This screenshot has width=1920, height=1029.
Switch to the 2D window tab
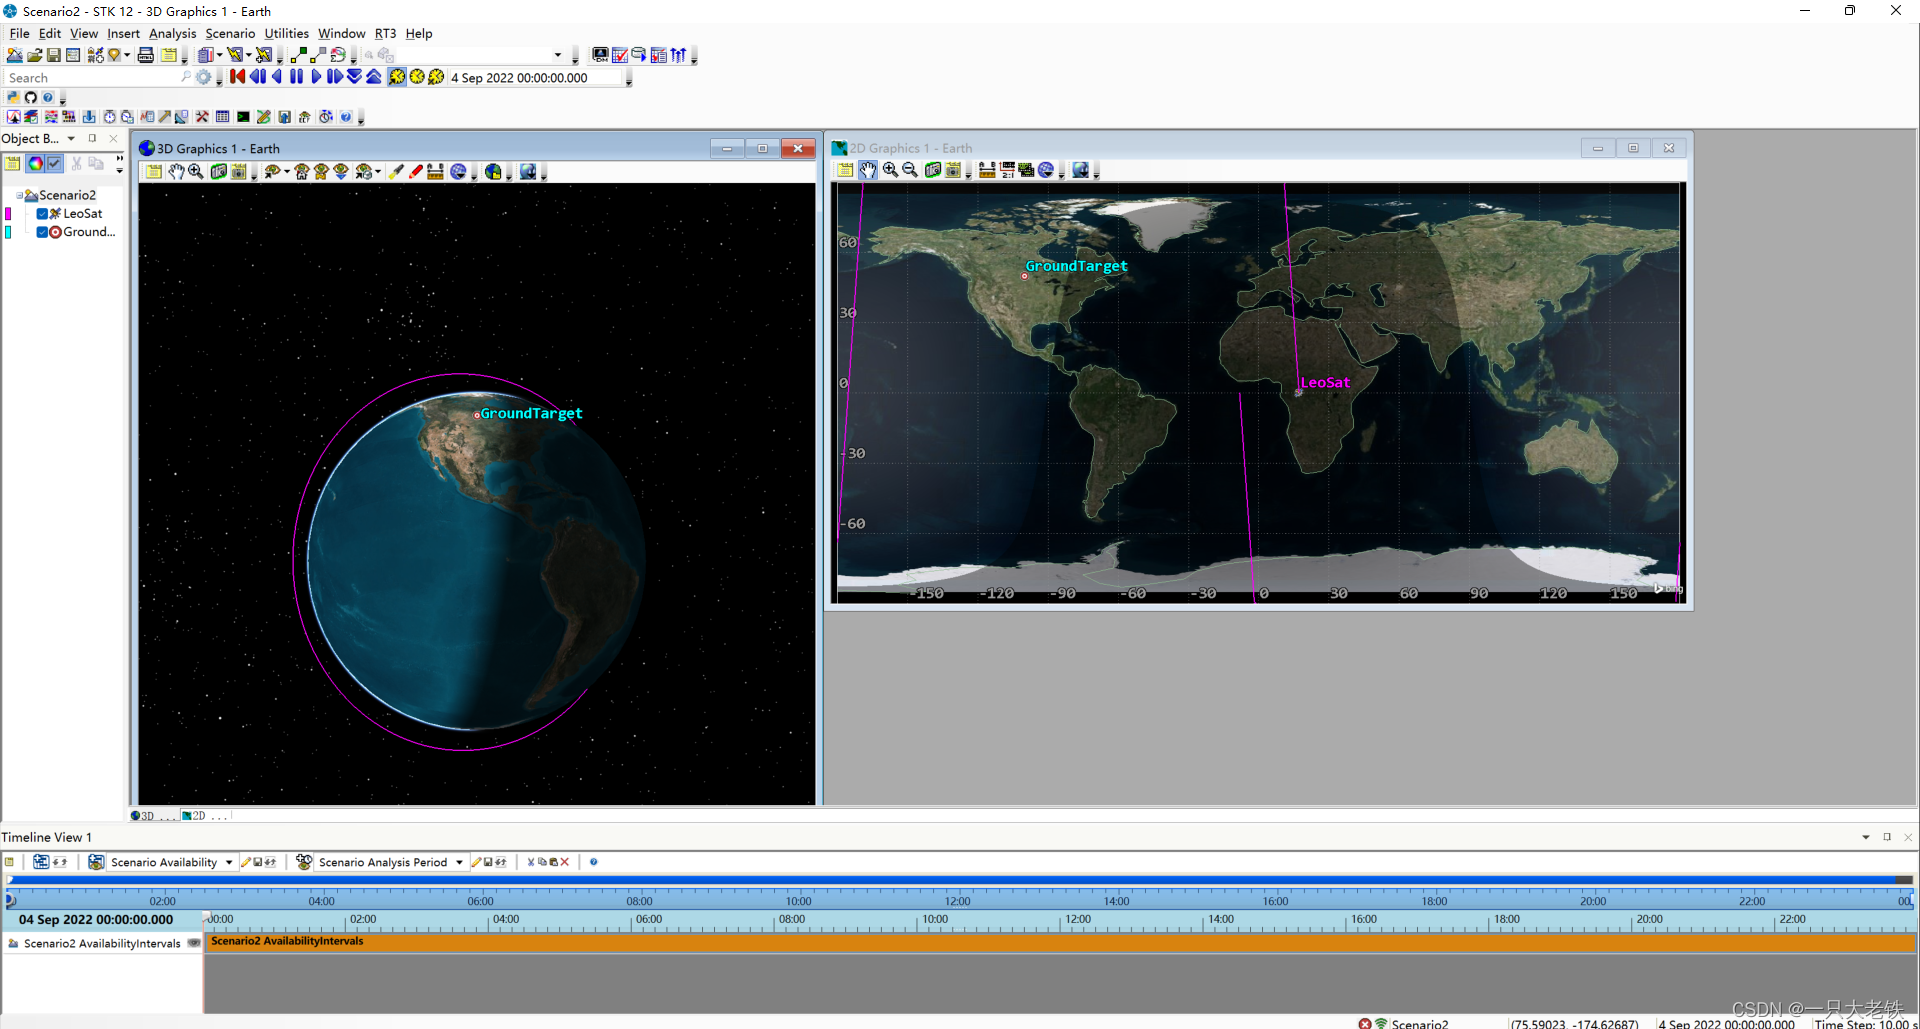click(205, 816)
